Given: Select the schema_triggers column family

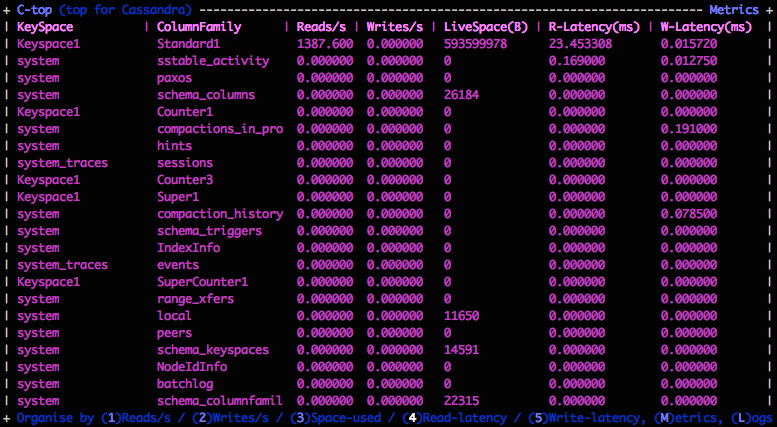Looking at the screenshot, I should pyautogui.click(x=210, y=231).
